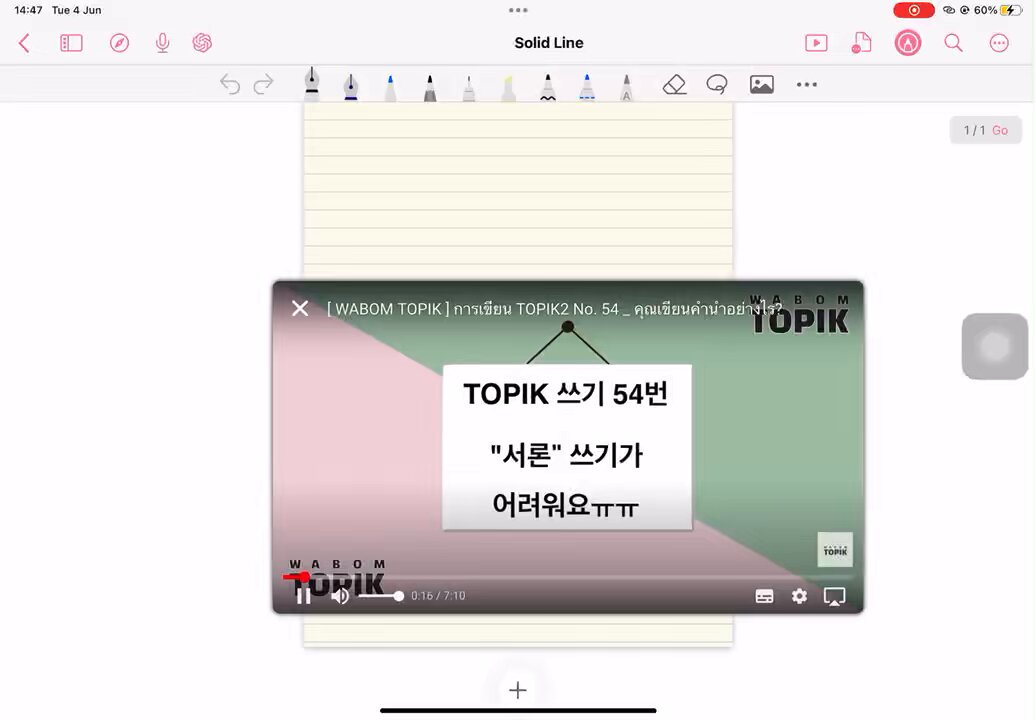1036x720 pixels.
Task: Select the dashed line pen tool
Action: [x=587, y=87]
